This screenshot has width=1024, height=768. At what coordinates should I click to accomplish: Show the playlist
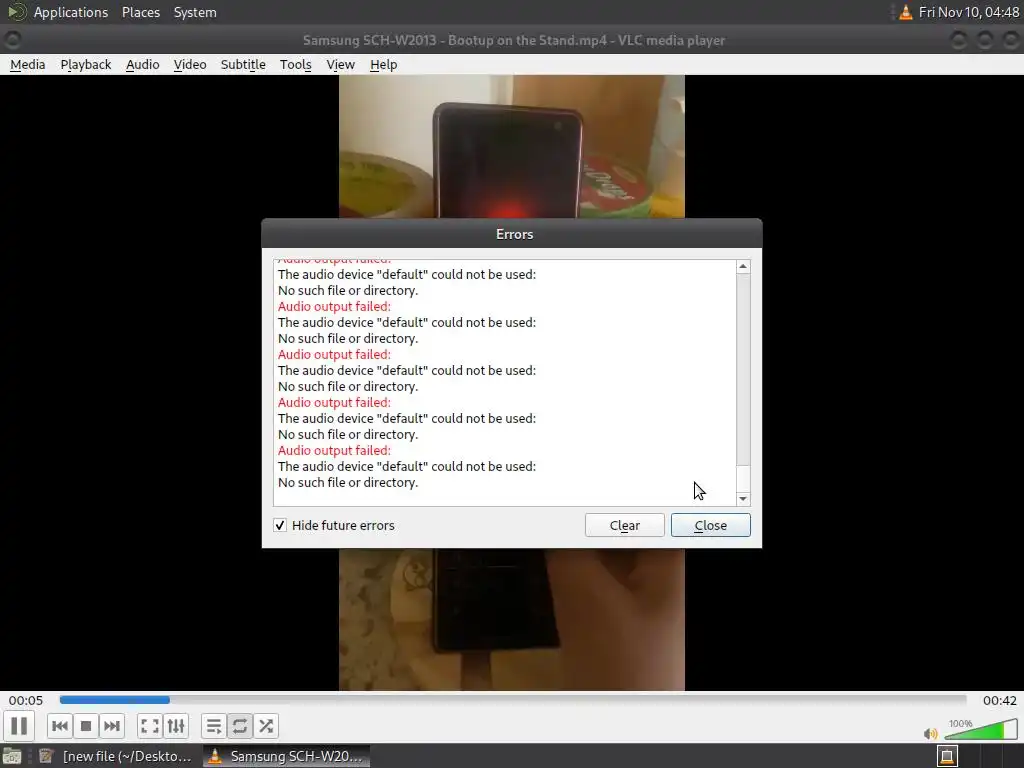[x=214, y=726]
